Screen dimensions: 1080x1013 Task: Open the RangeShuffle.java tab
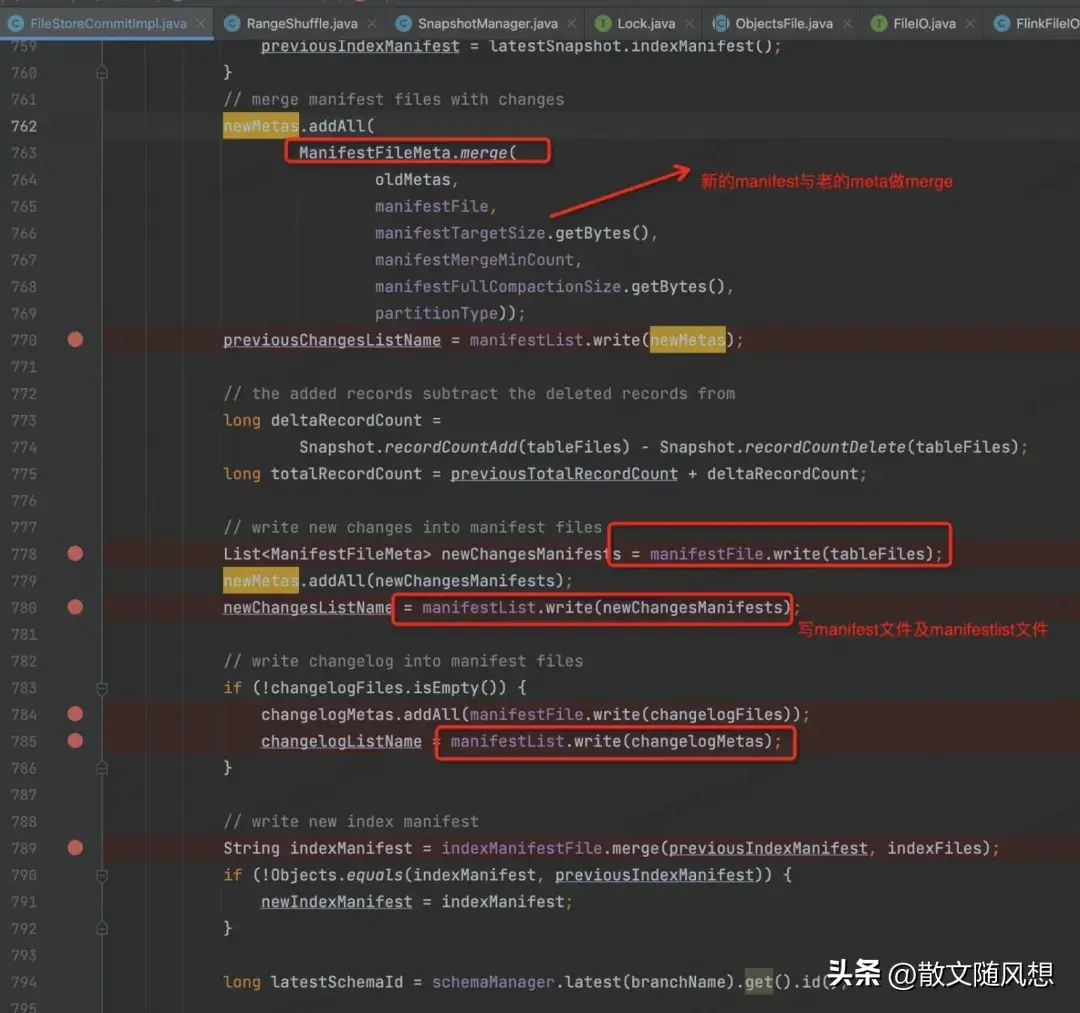pyautogui.click(x=302, y=23)
